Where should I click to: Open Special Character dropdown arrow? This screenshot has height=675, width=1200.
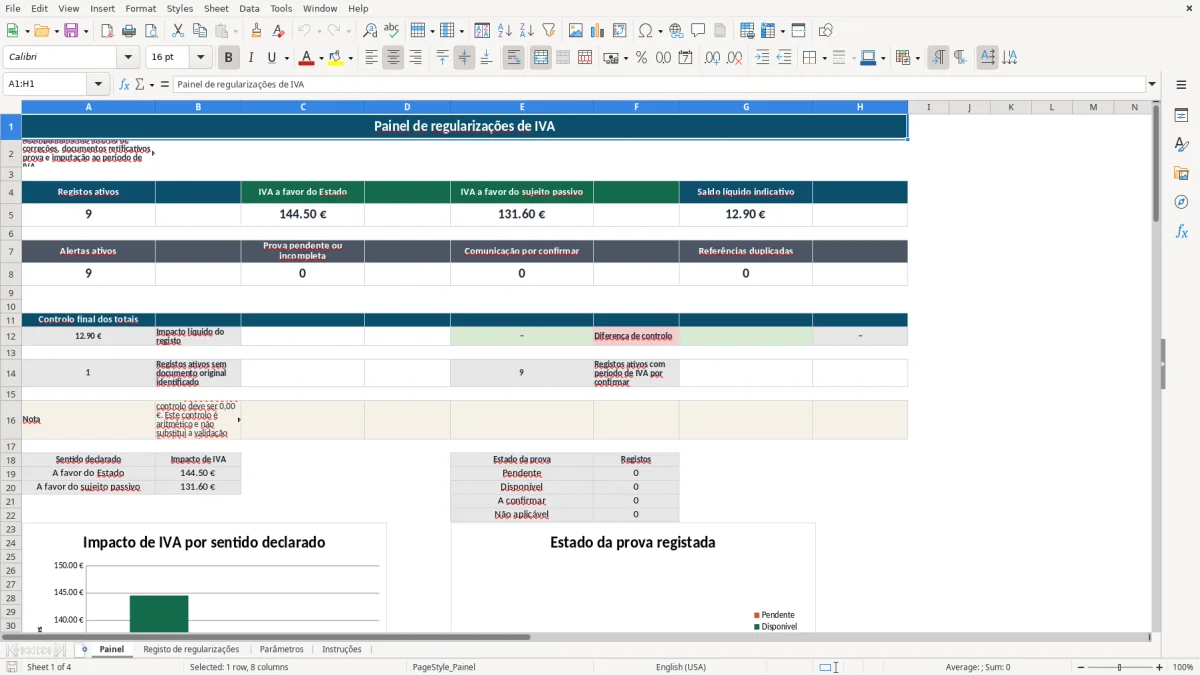660,31
